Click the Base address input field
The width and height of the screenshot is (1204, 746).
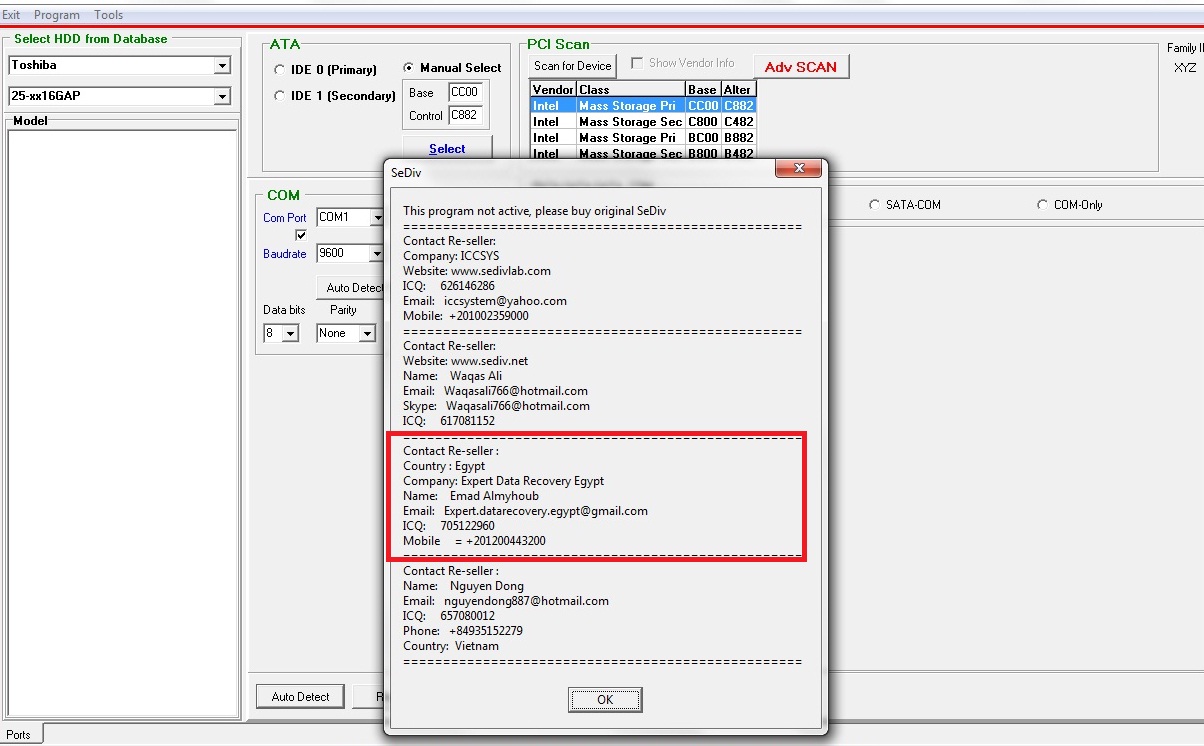tap(465, 92)
